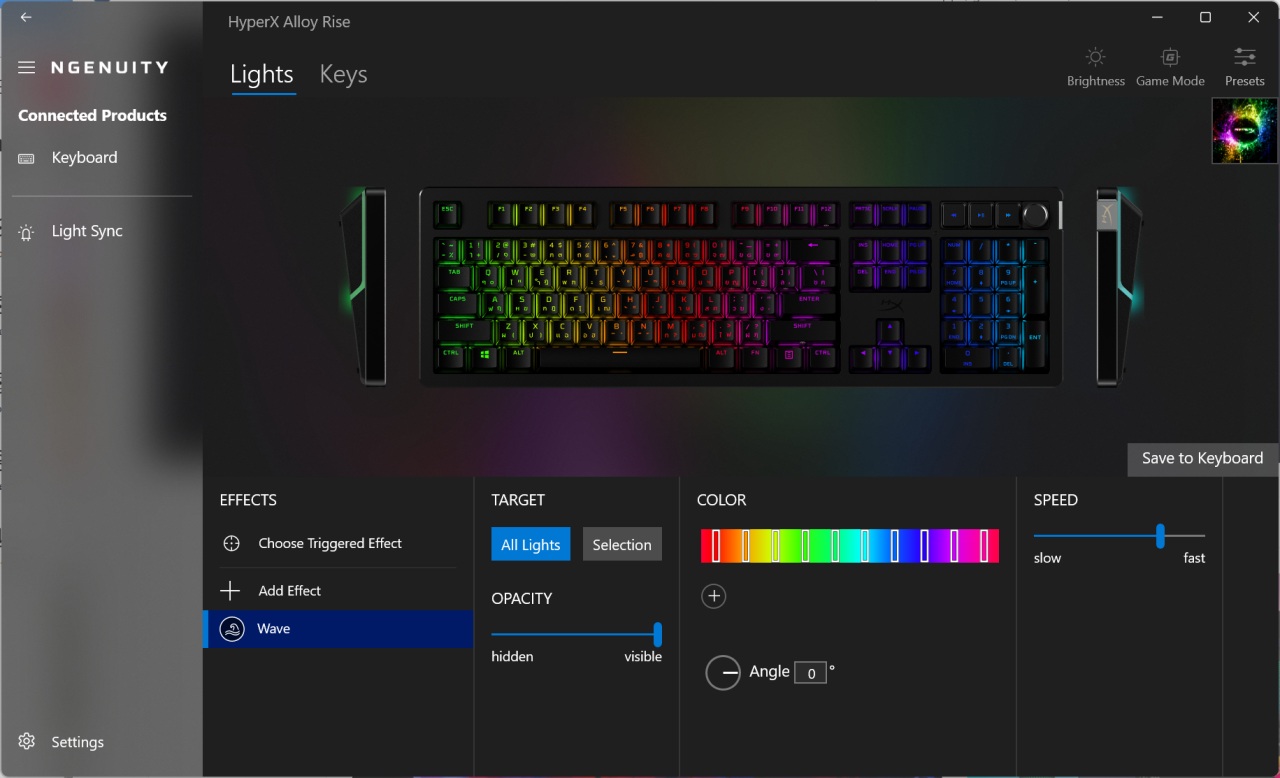Click the Angle dial control
Viewport: 1280px width, 778px height.
point(723,673)
